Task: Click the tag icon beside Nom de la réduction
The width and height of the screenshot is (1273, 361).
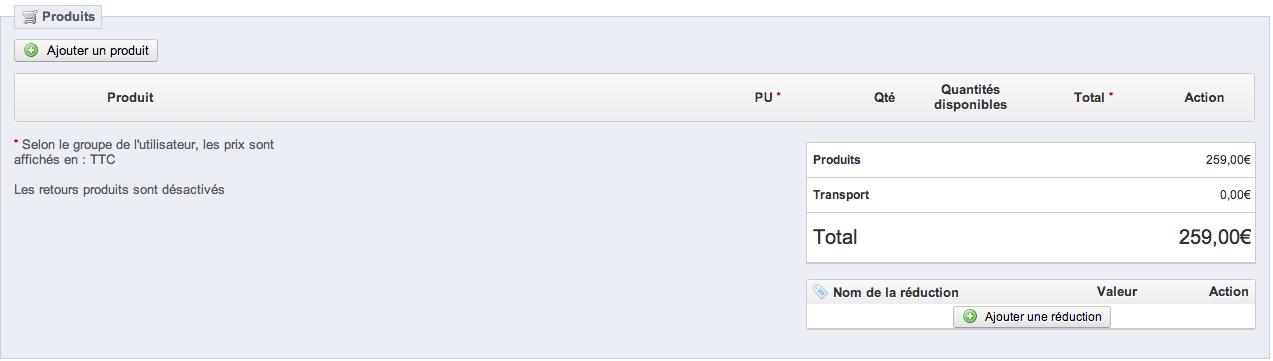Action: pyautogui.click(x=821, y=292)
